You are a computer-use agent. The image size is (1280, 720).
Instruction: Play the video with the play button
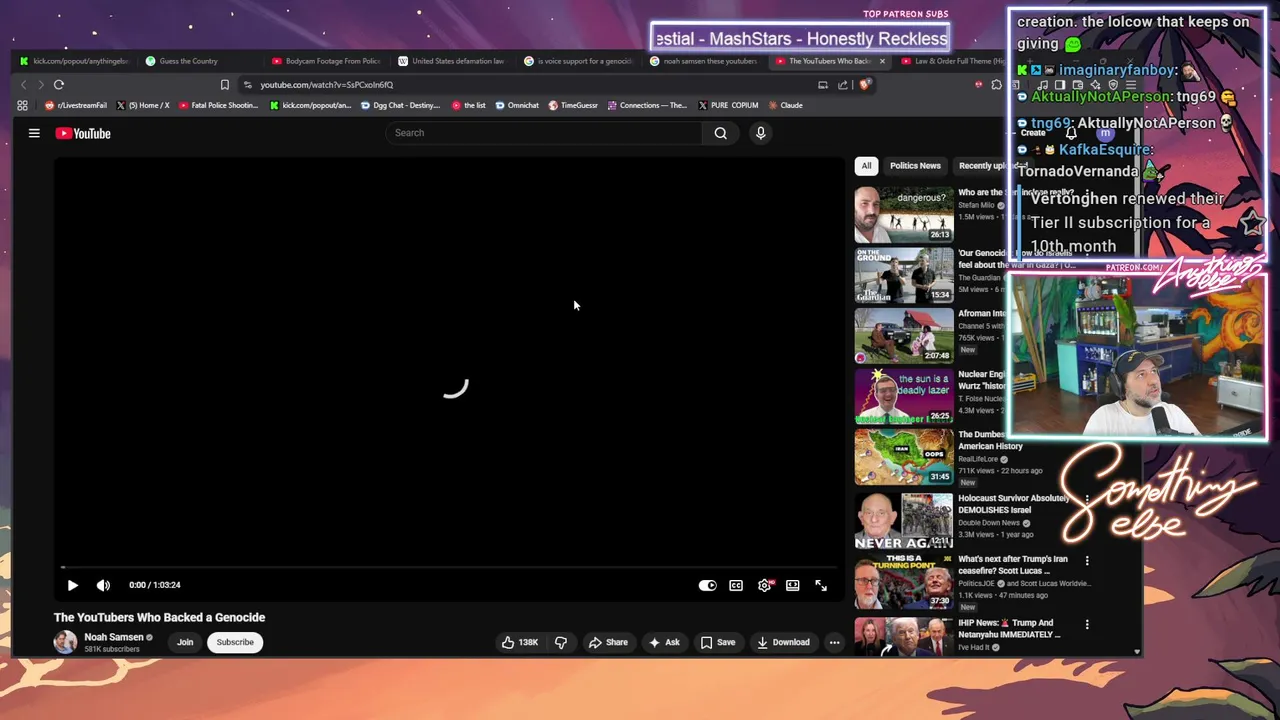tap(72, 585)
